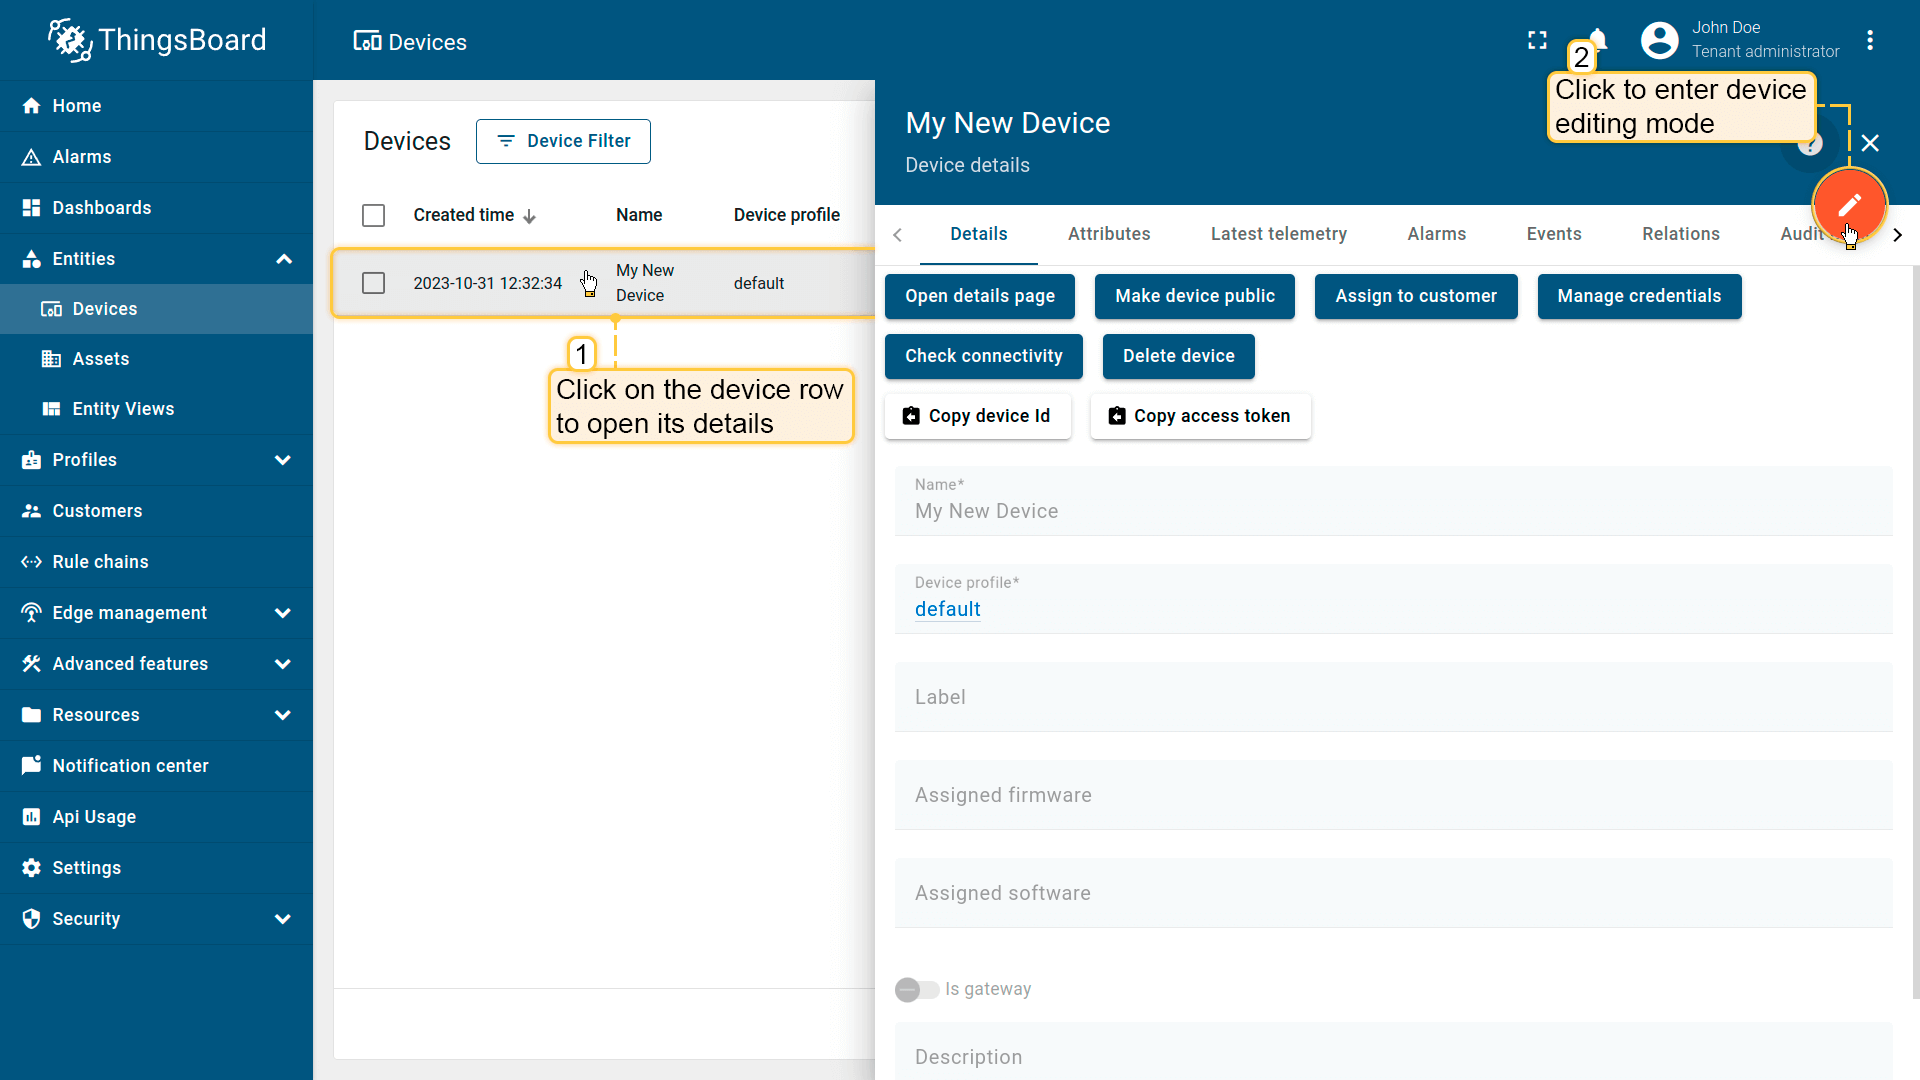
Task: Expand the Security sidebar section
Action: tap(283, 919)
